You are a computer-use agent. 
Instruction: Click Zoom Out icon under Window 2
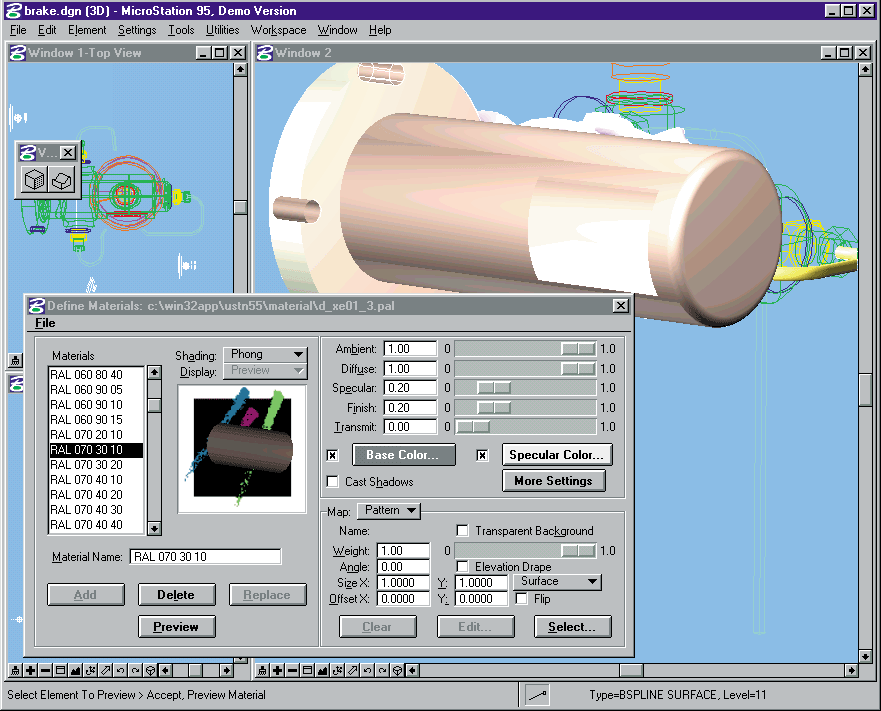(293, 670)
